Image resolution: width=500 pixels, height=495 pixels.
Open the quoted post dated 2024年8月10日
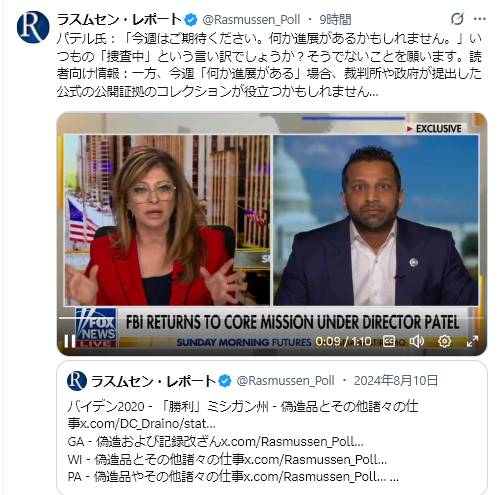(x=272, y=427)
